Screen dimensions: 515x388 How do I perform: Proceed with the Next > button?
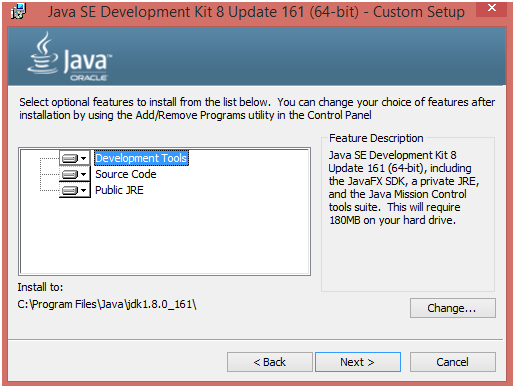tap(358, 362)
